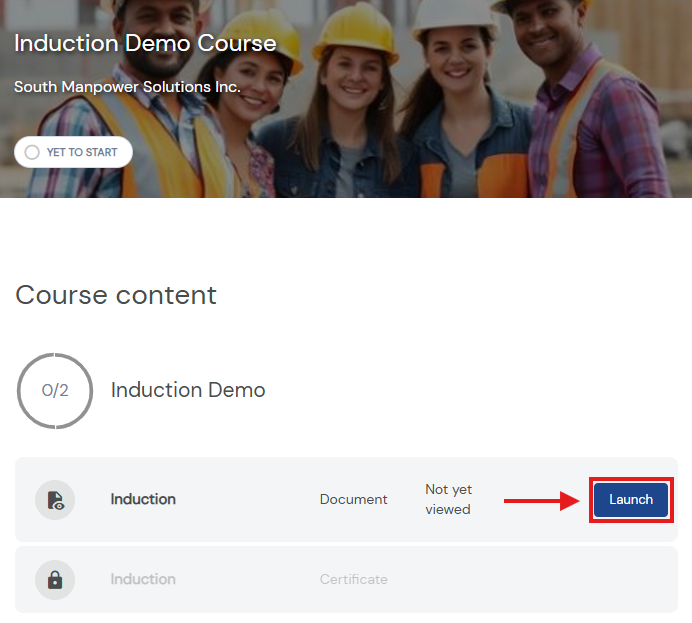
Task: Click the empty circle in YET TO START badge
Action: click(32, 152)
